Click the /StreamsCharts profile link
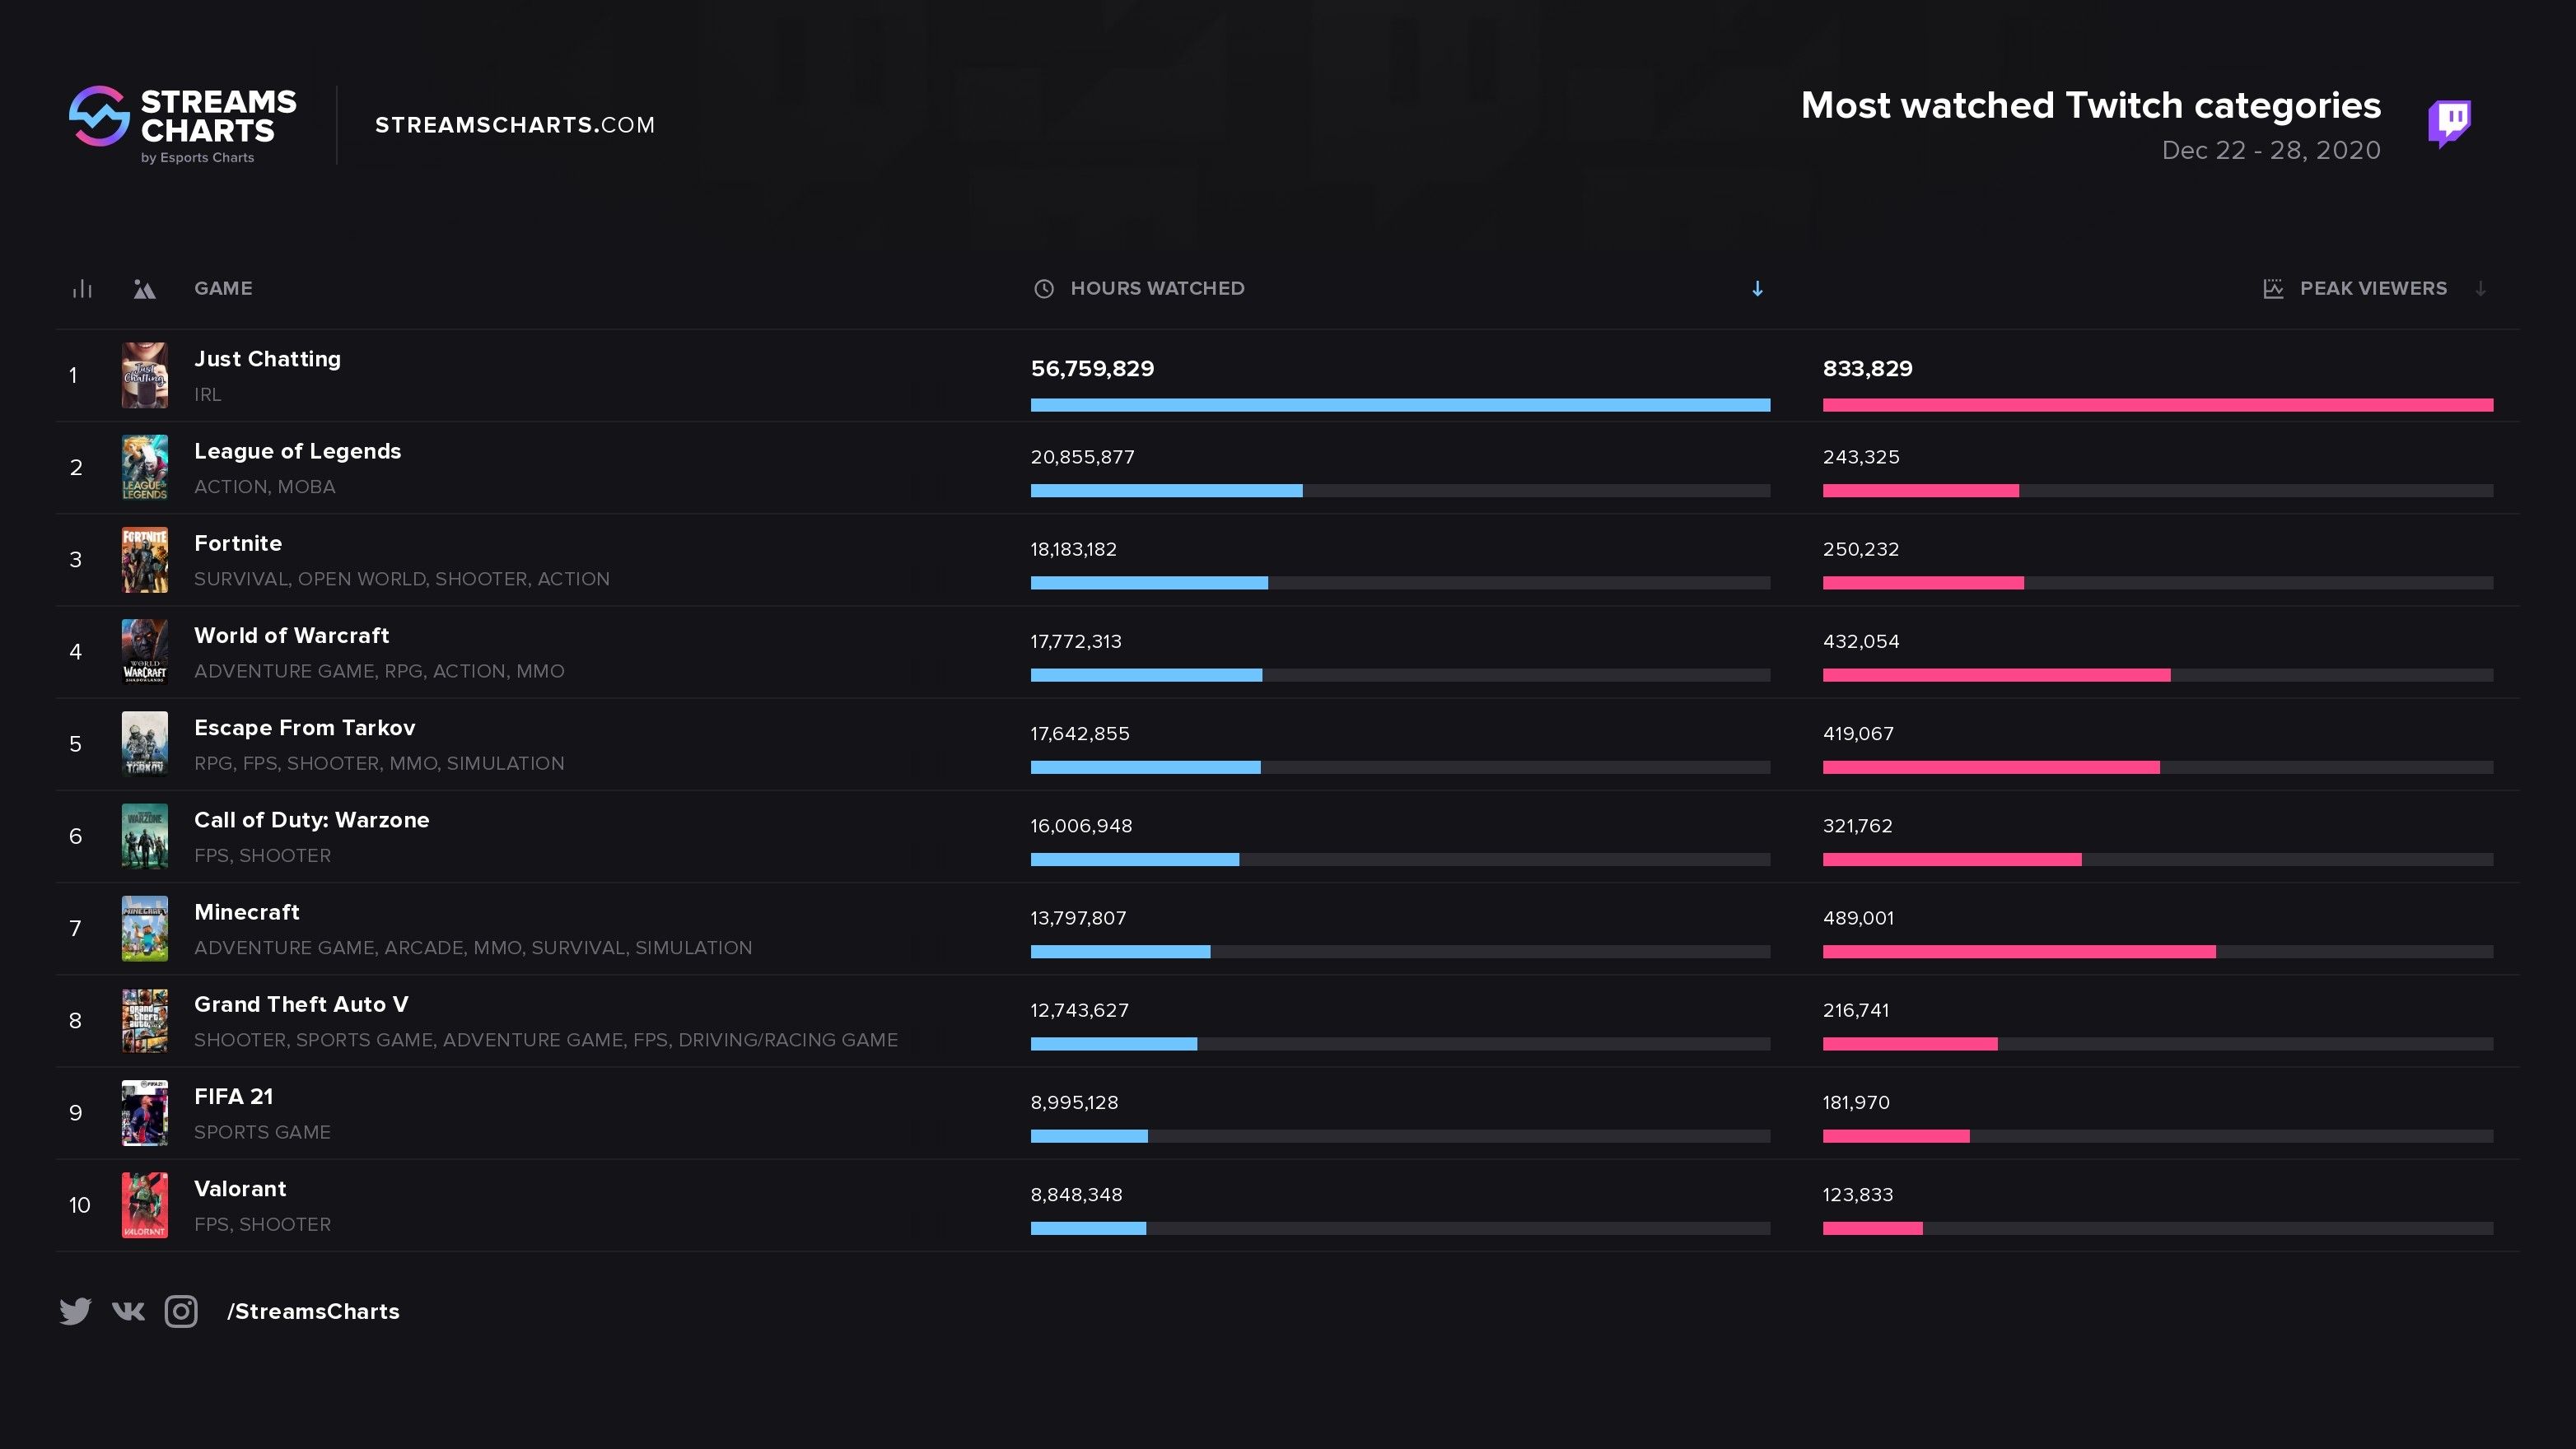The height and width of the screenshot is (1449, 2576). click(313, 1311)
